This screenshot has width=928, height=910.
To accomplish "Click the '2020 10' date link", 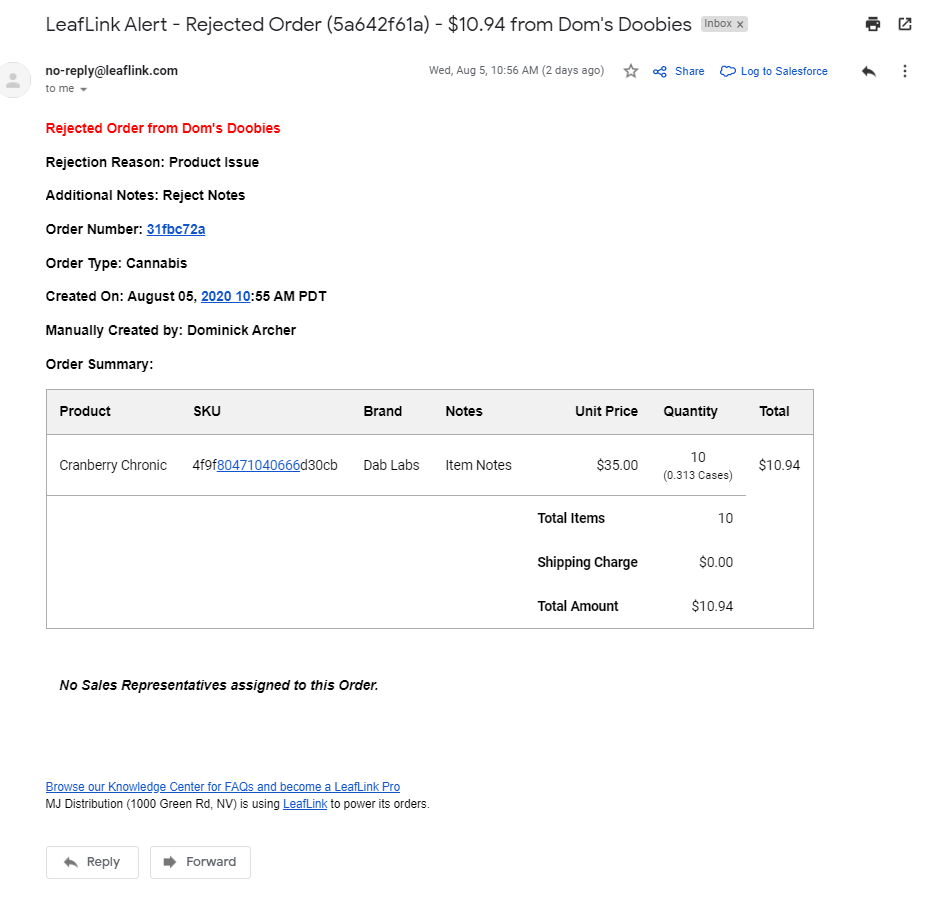I will pyautogui.click(x=225, y=296).
